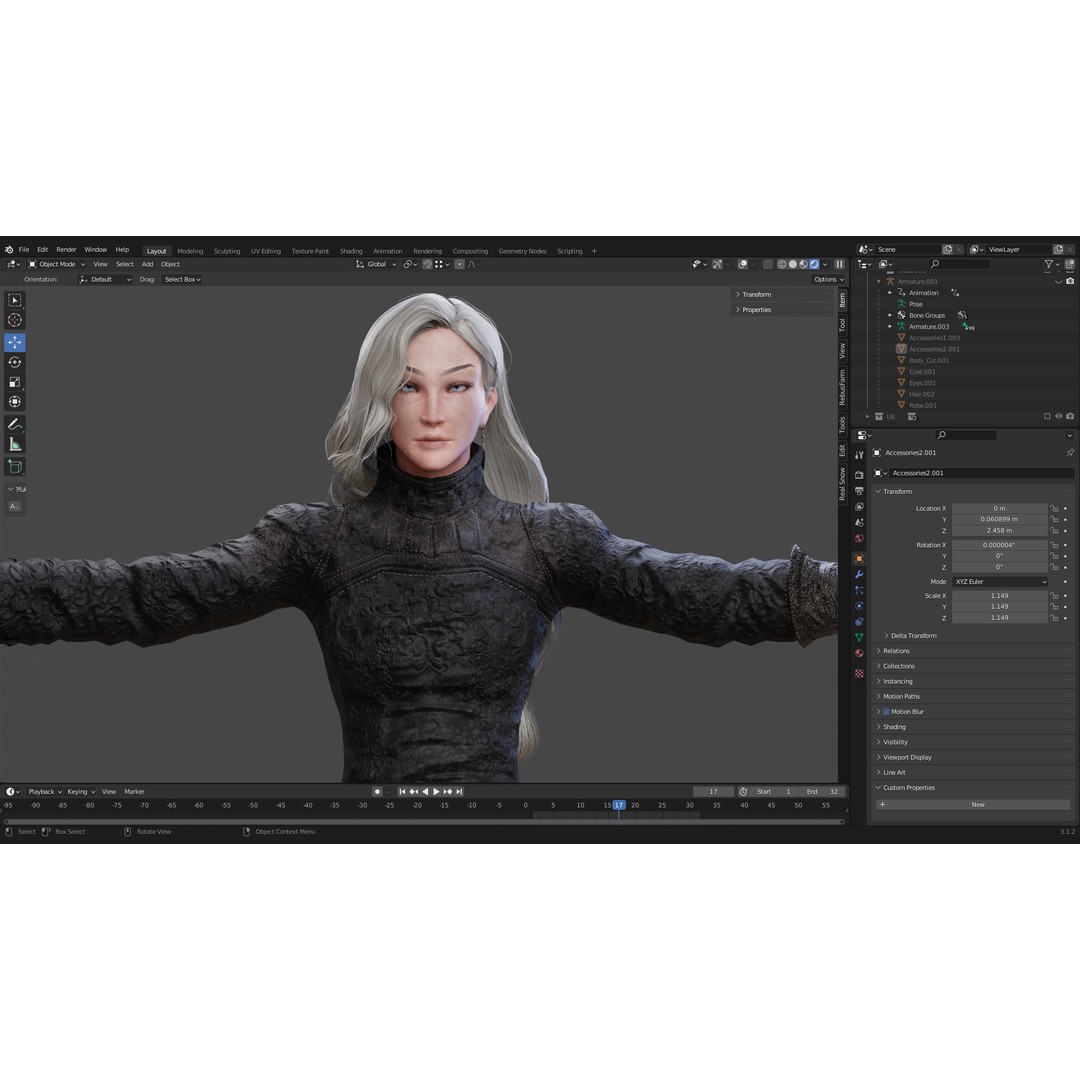Viewport: 1080px width, 1080px height.
Task: Open the View Layer properties tab
Action: pyautogui.click(x=859, y=507)
